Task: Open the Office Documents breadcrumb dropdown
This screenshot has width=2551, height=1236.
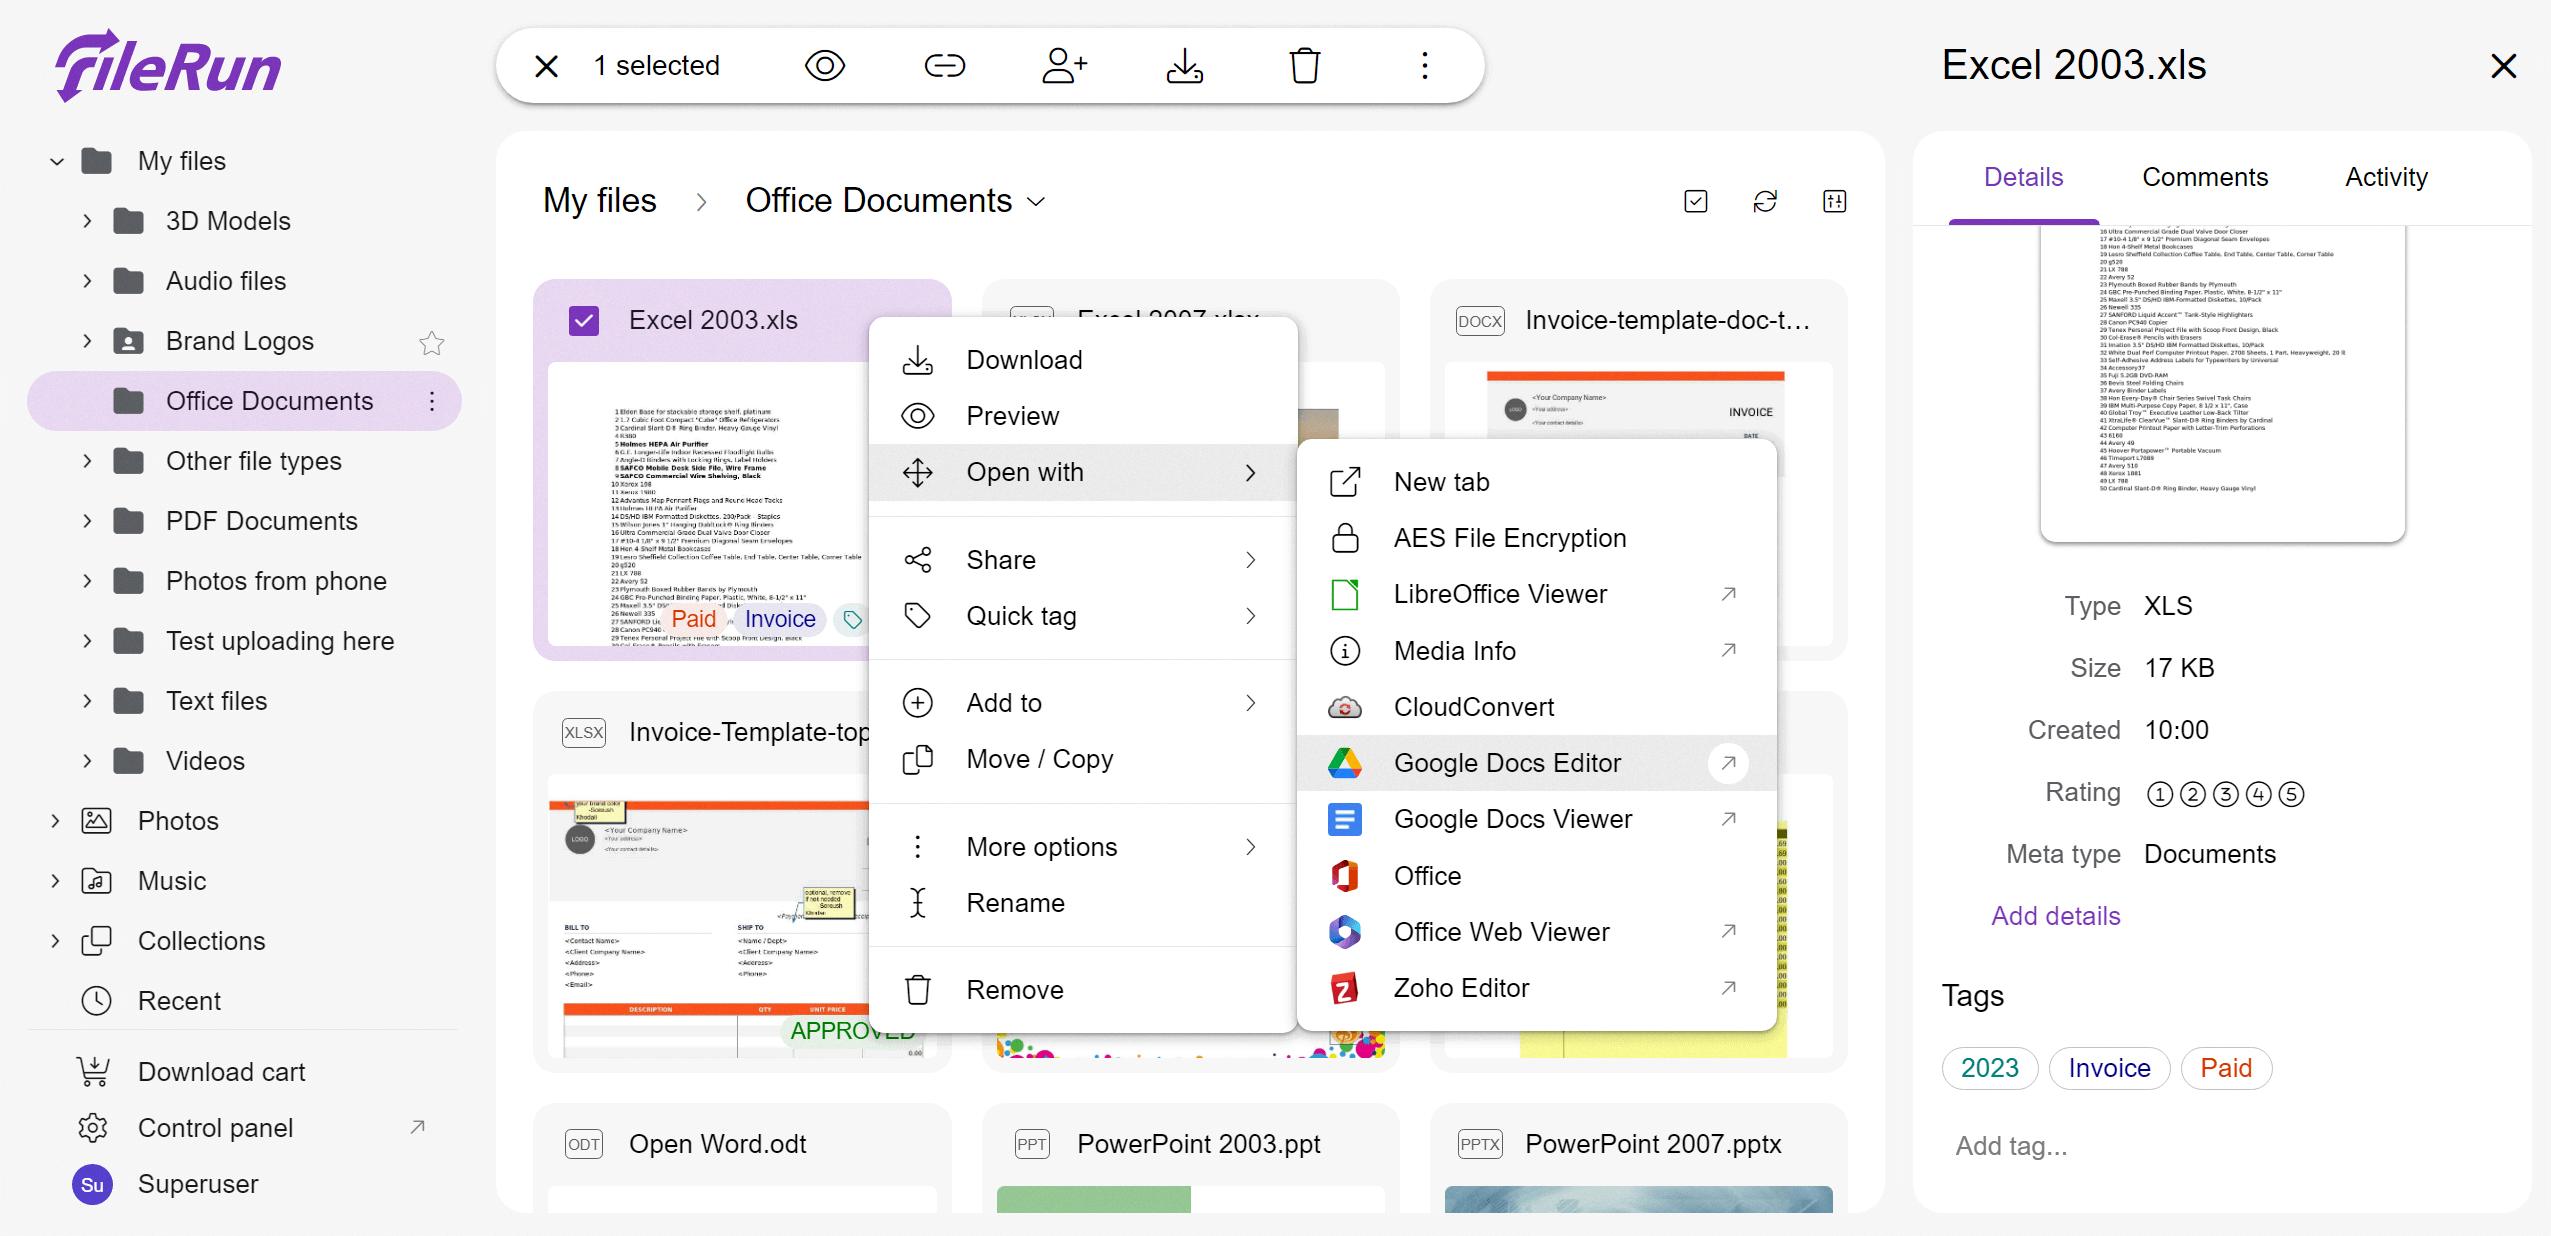Action: (x=1036, y=202)
